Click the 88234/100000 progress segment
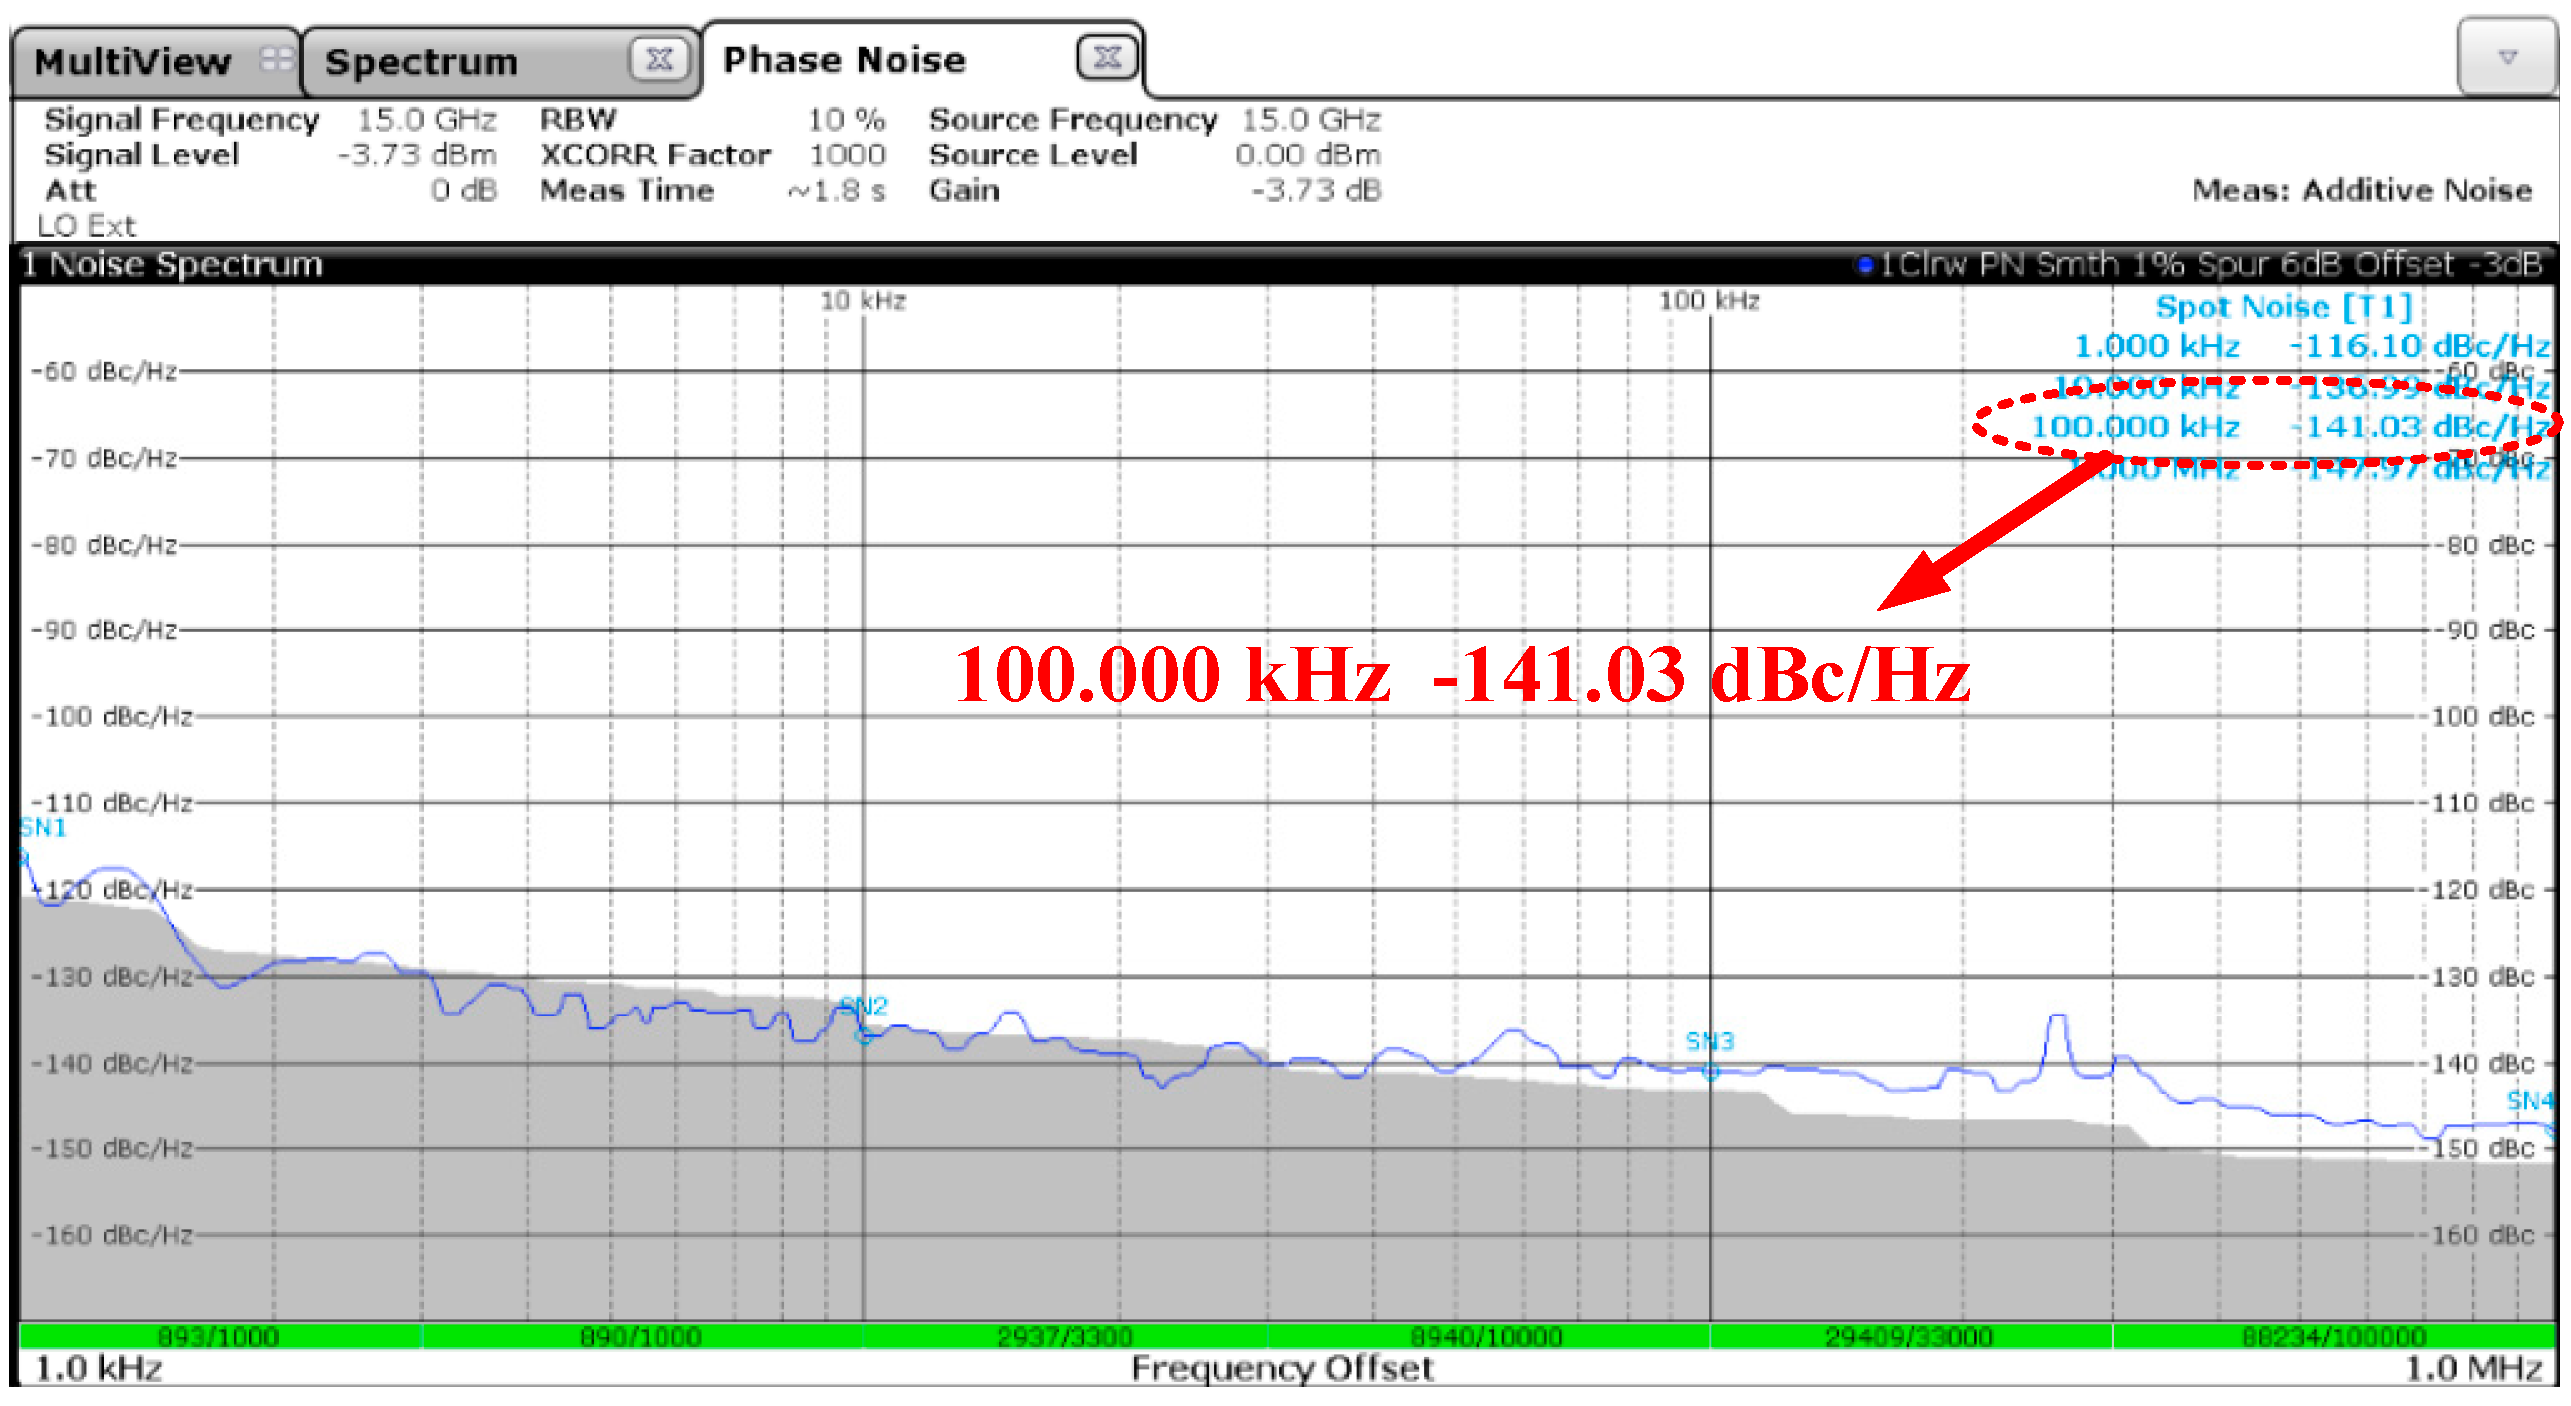The height and width of the screenshot is (1406, 2571). point(2334,1336)
